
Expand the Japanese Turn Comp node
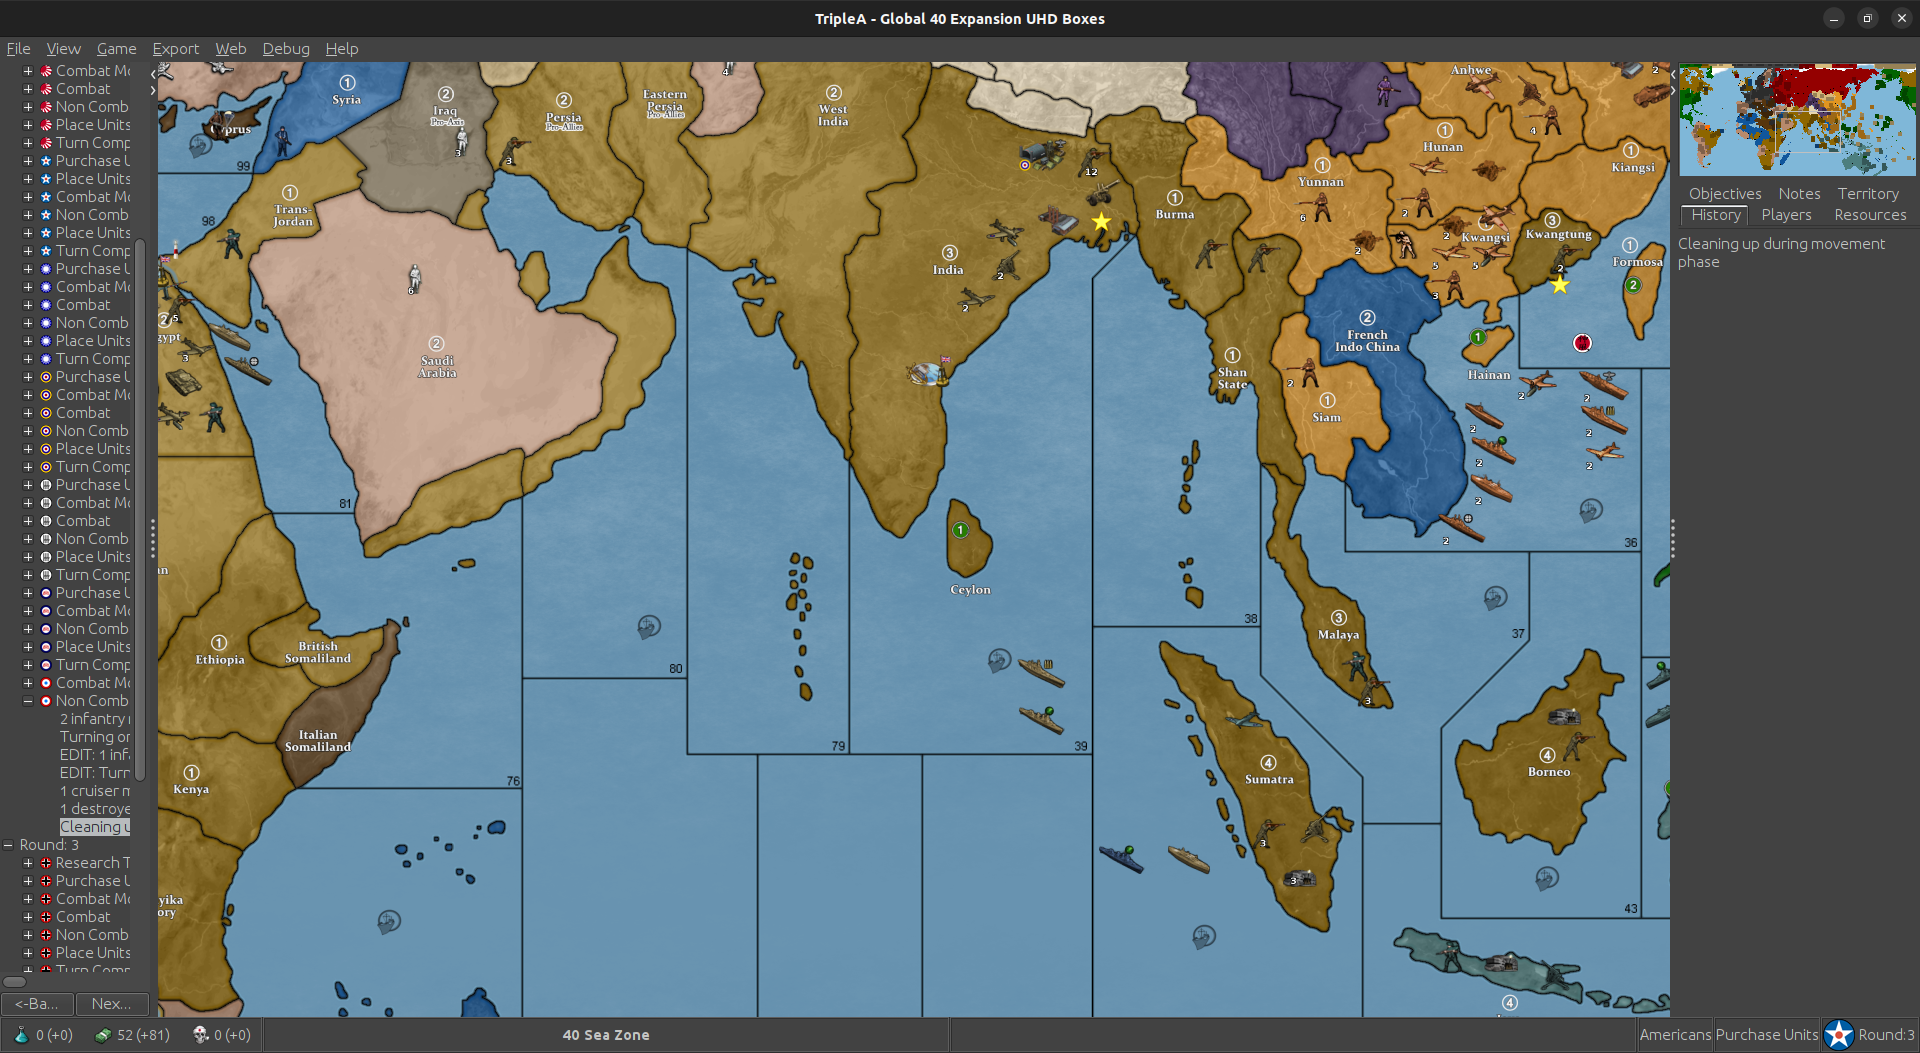tap(28, 143)
